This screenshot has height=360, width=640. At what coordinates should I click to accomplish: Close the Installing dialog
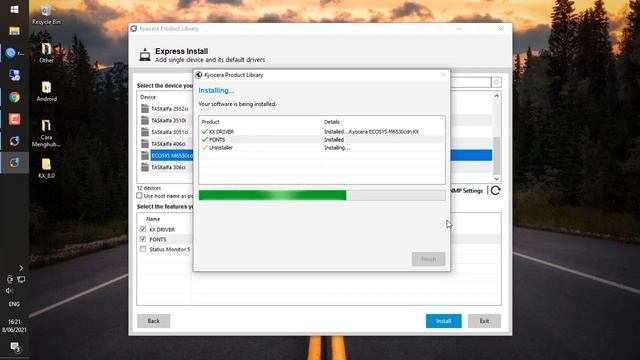click(443, 75)
